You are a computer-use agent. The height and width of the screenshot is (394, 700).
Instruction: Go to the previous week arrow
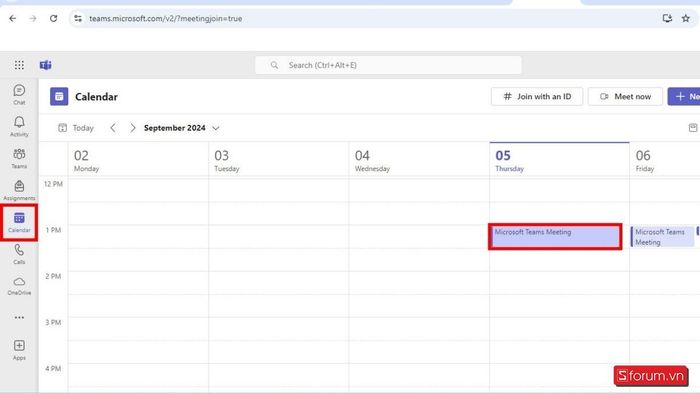[x=113, y=128]
